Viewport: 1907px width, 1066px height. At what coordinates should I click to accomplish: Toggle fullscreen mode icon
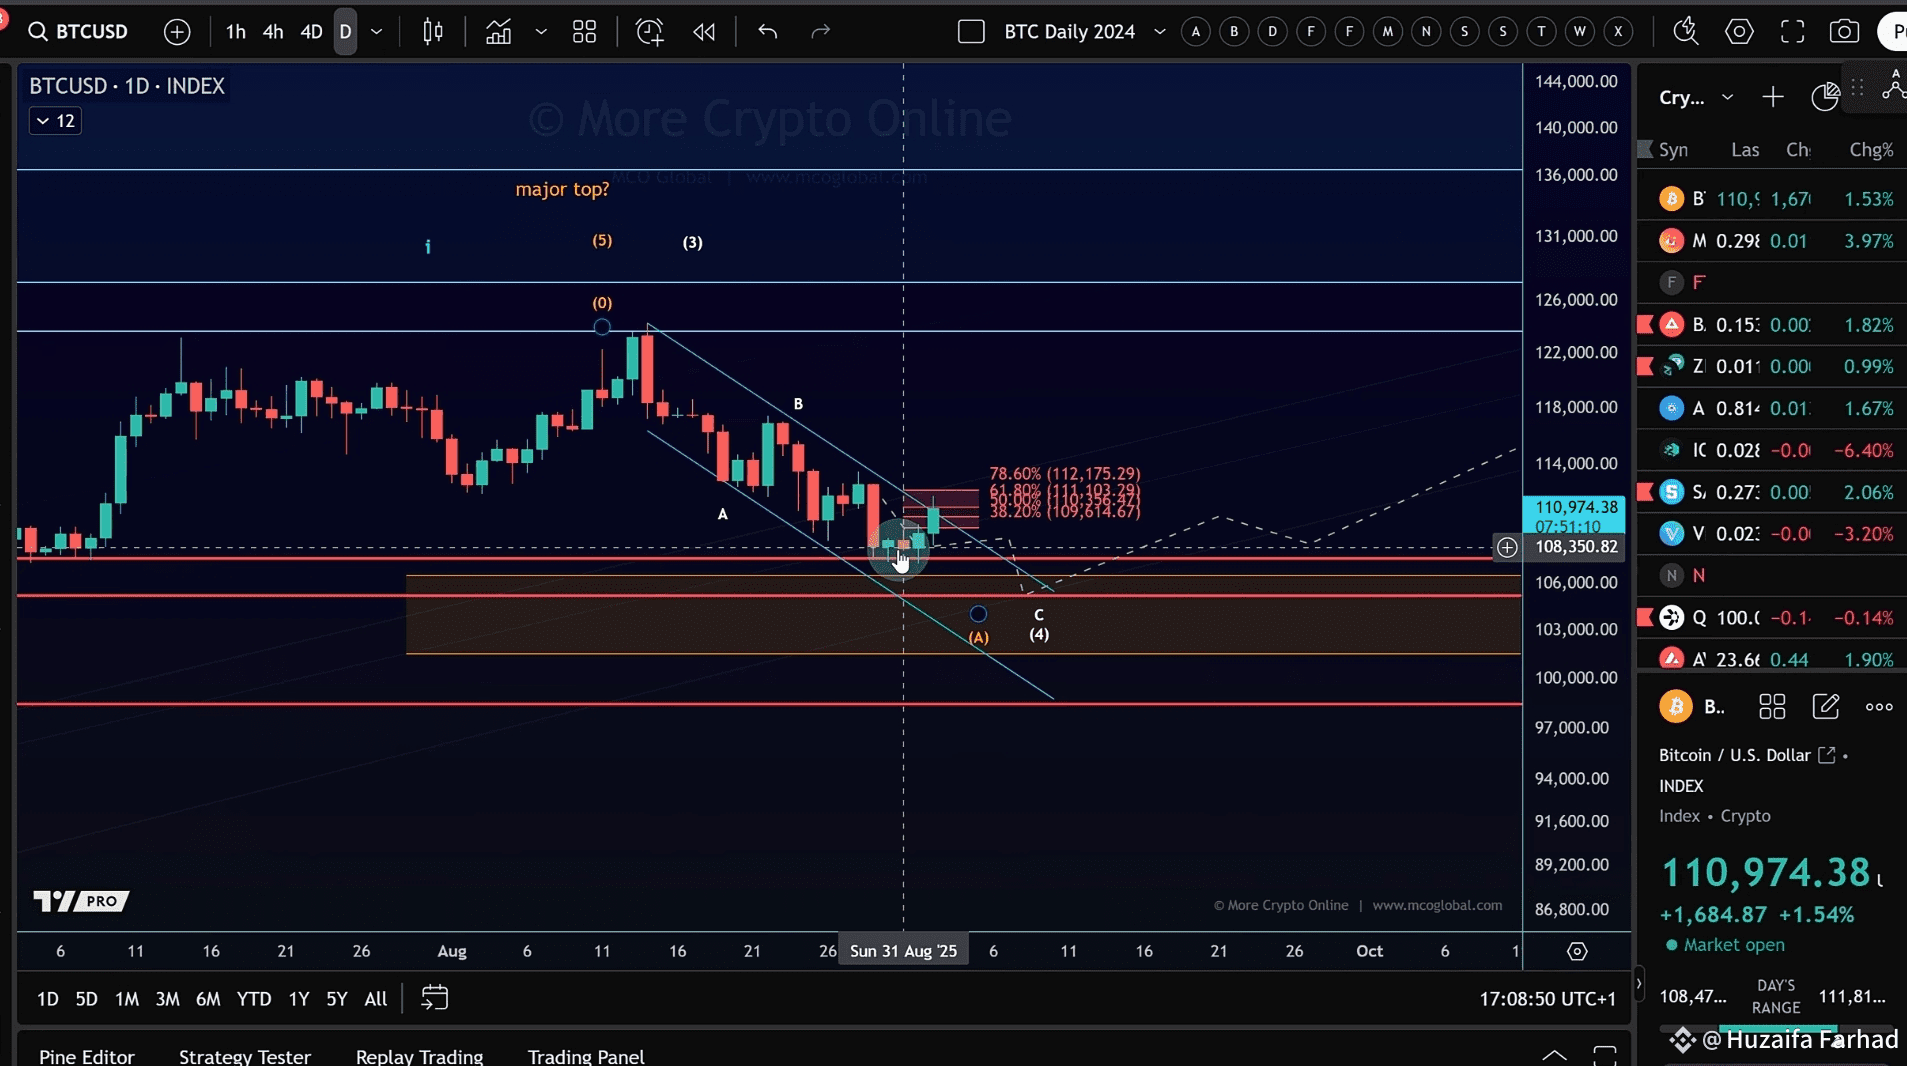(1792, 31)
